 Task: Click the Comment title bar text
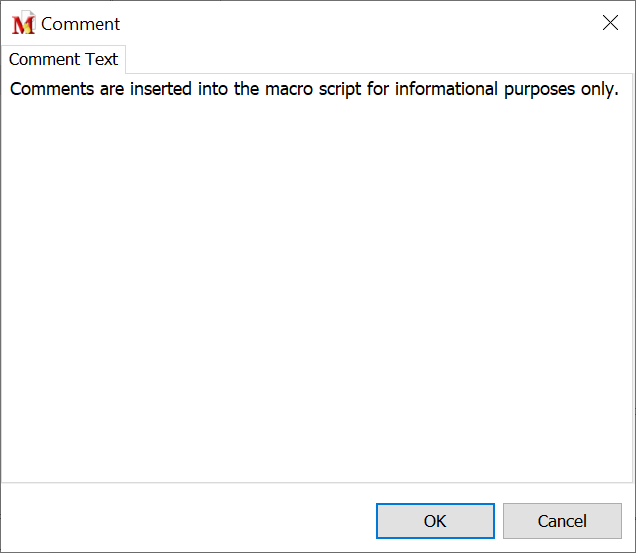click(81, 24)
